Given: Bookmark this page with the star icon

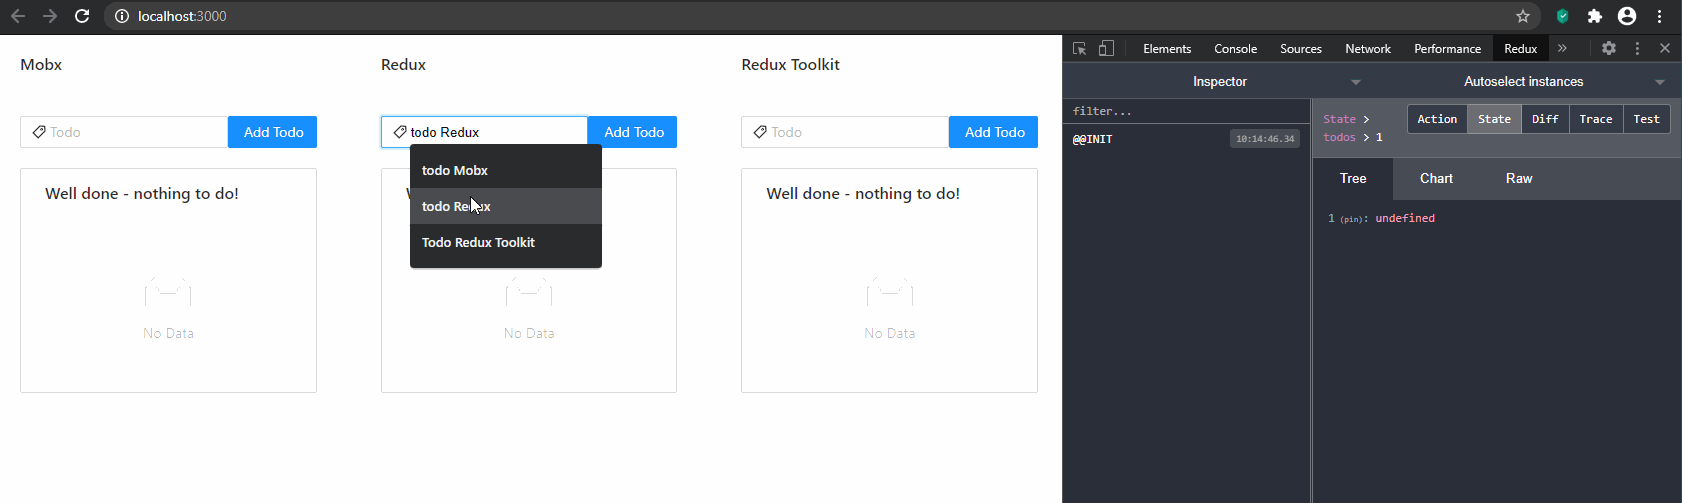Looking at the screenshot, I should pyautogui.click(x=1523, y=16).
